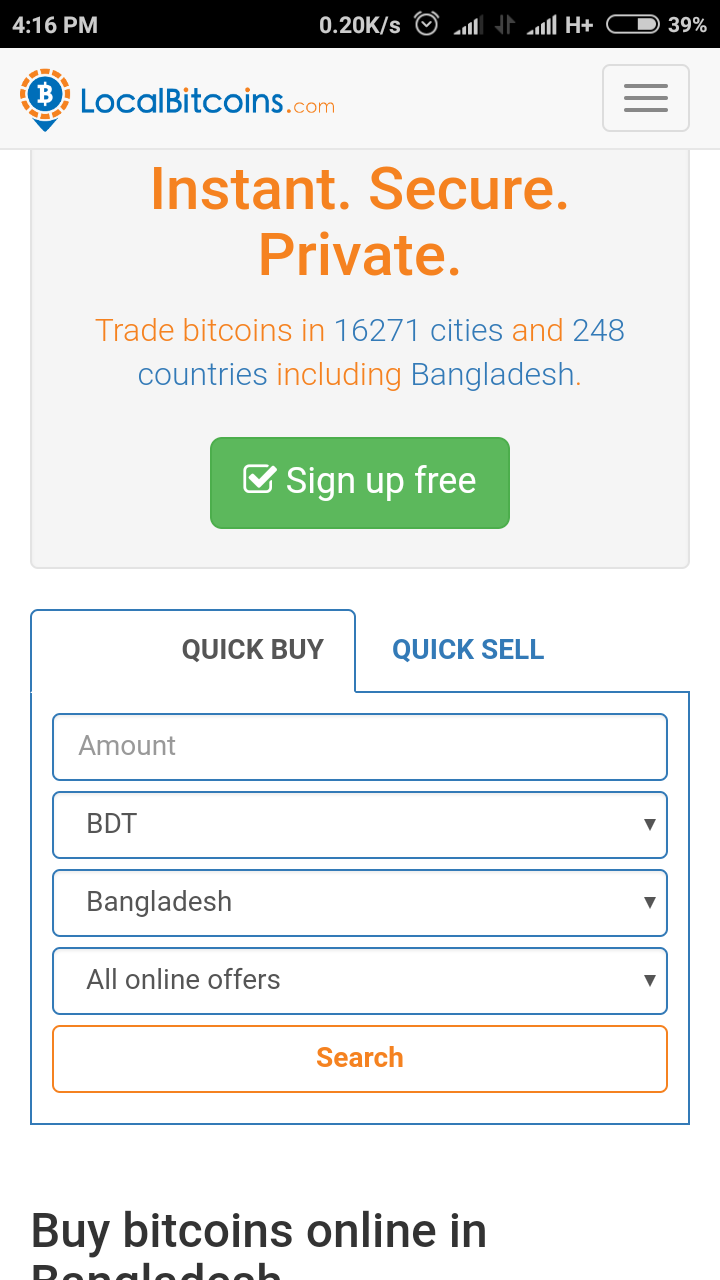Tap the second SIM signal bars icon

pos(541,25)
